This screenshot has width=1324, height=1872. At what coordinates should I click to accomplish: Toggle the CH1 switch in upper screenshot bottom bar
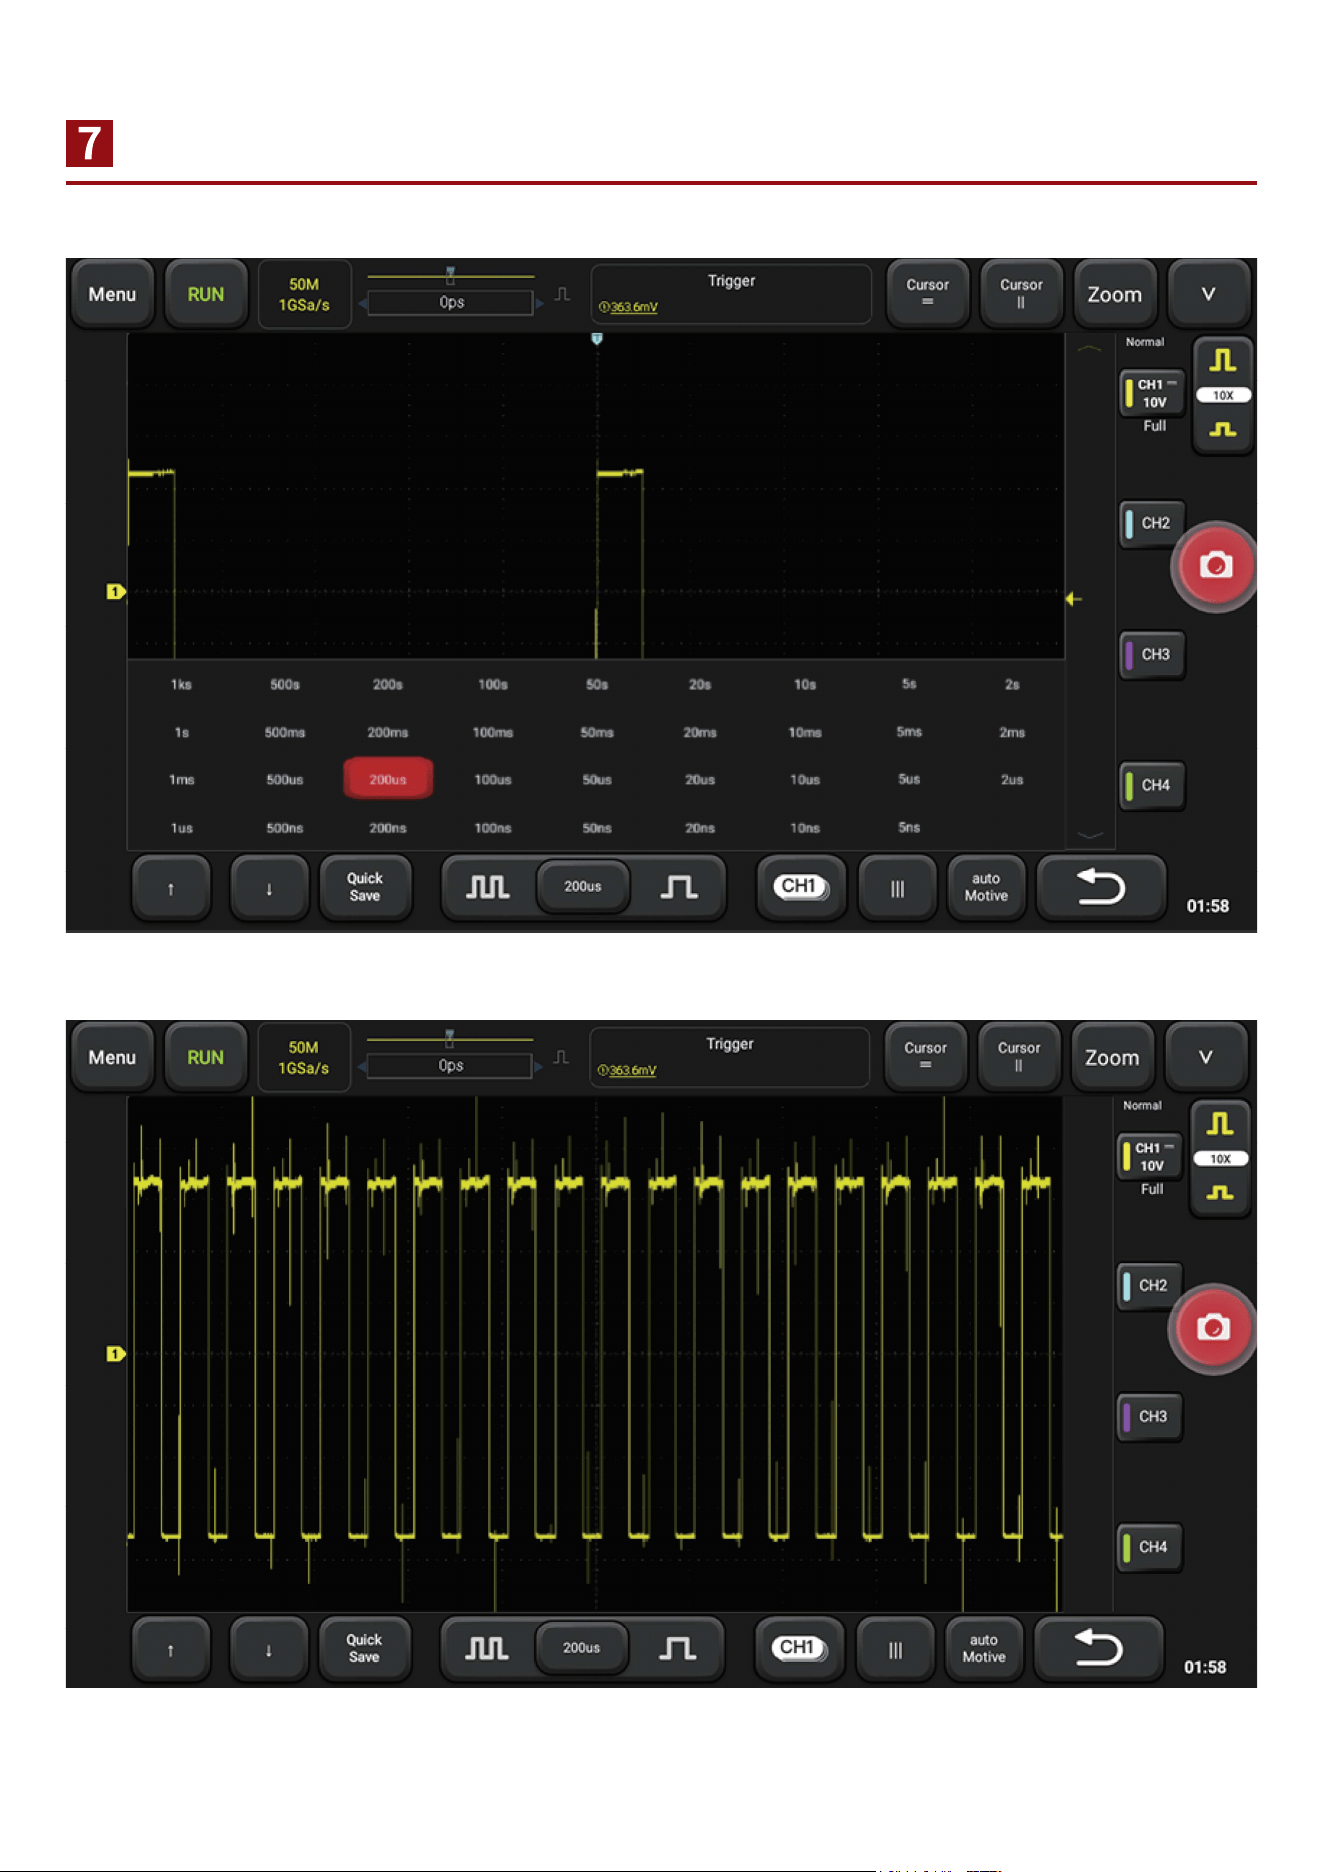pyautogui.click(x=801, y=887)
